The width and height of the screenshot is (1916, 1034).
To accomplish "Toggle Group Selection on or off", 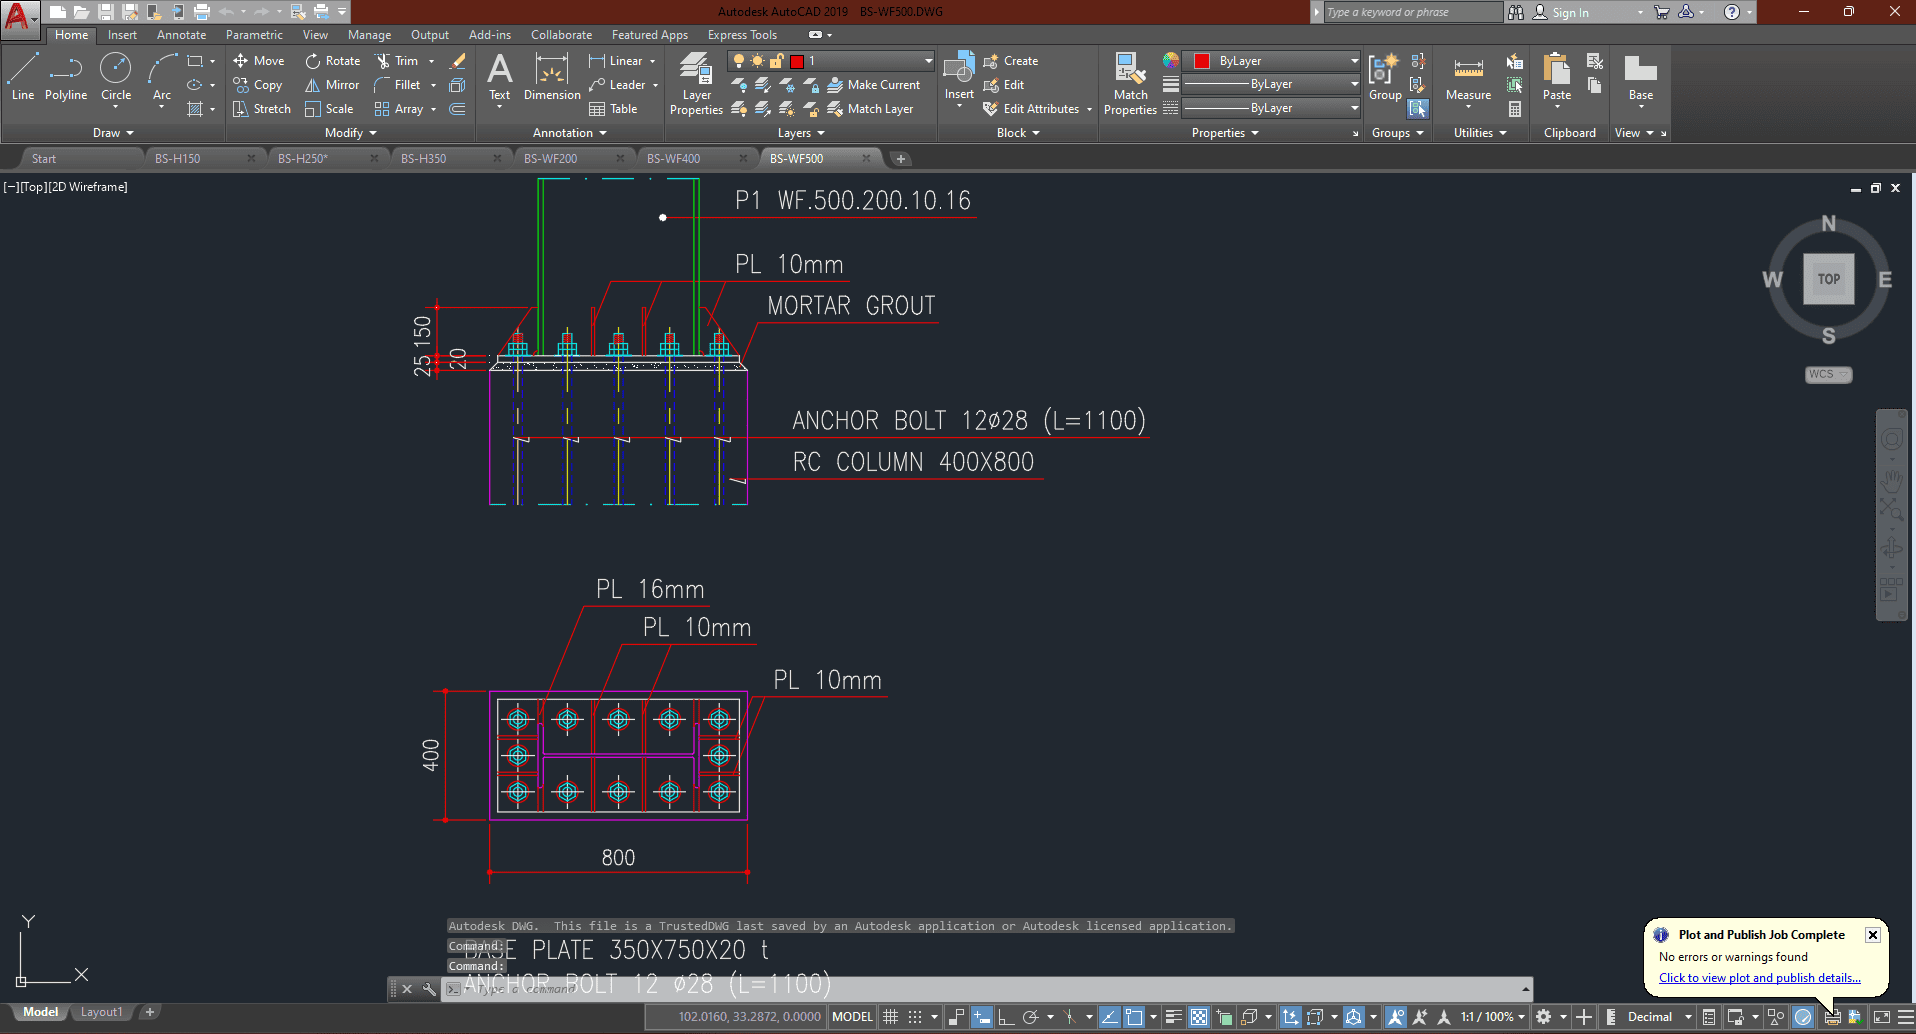I will 1418,109.
